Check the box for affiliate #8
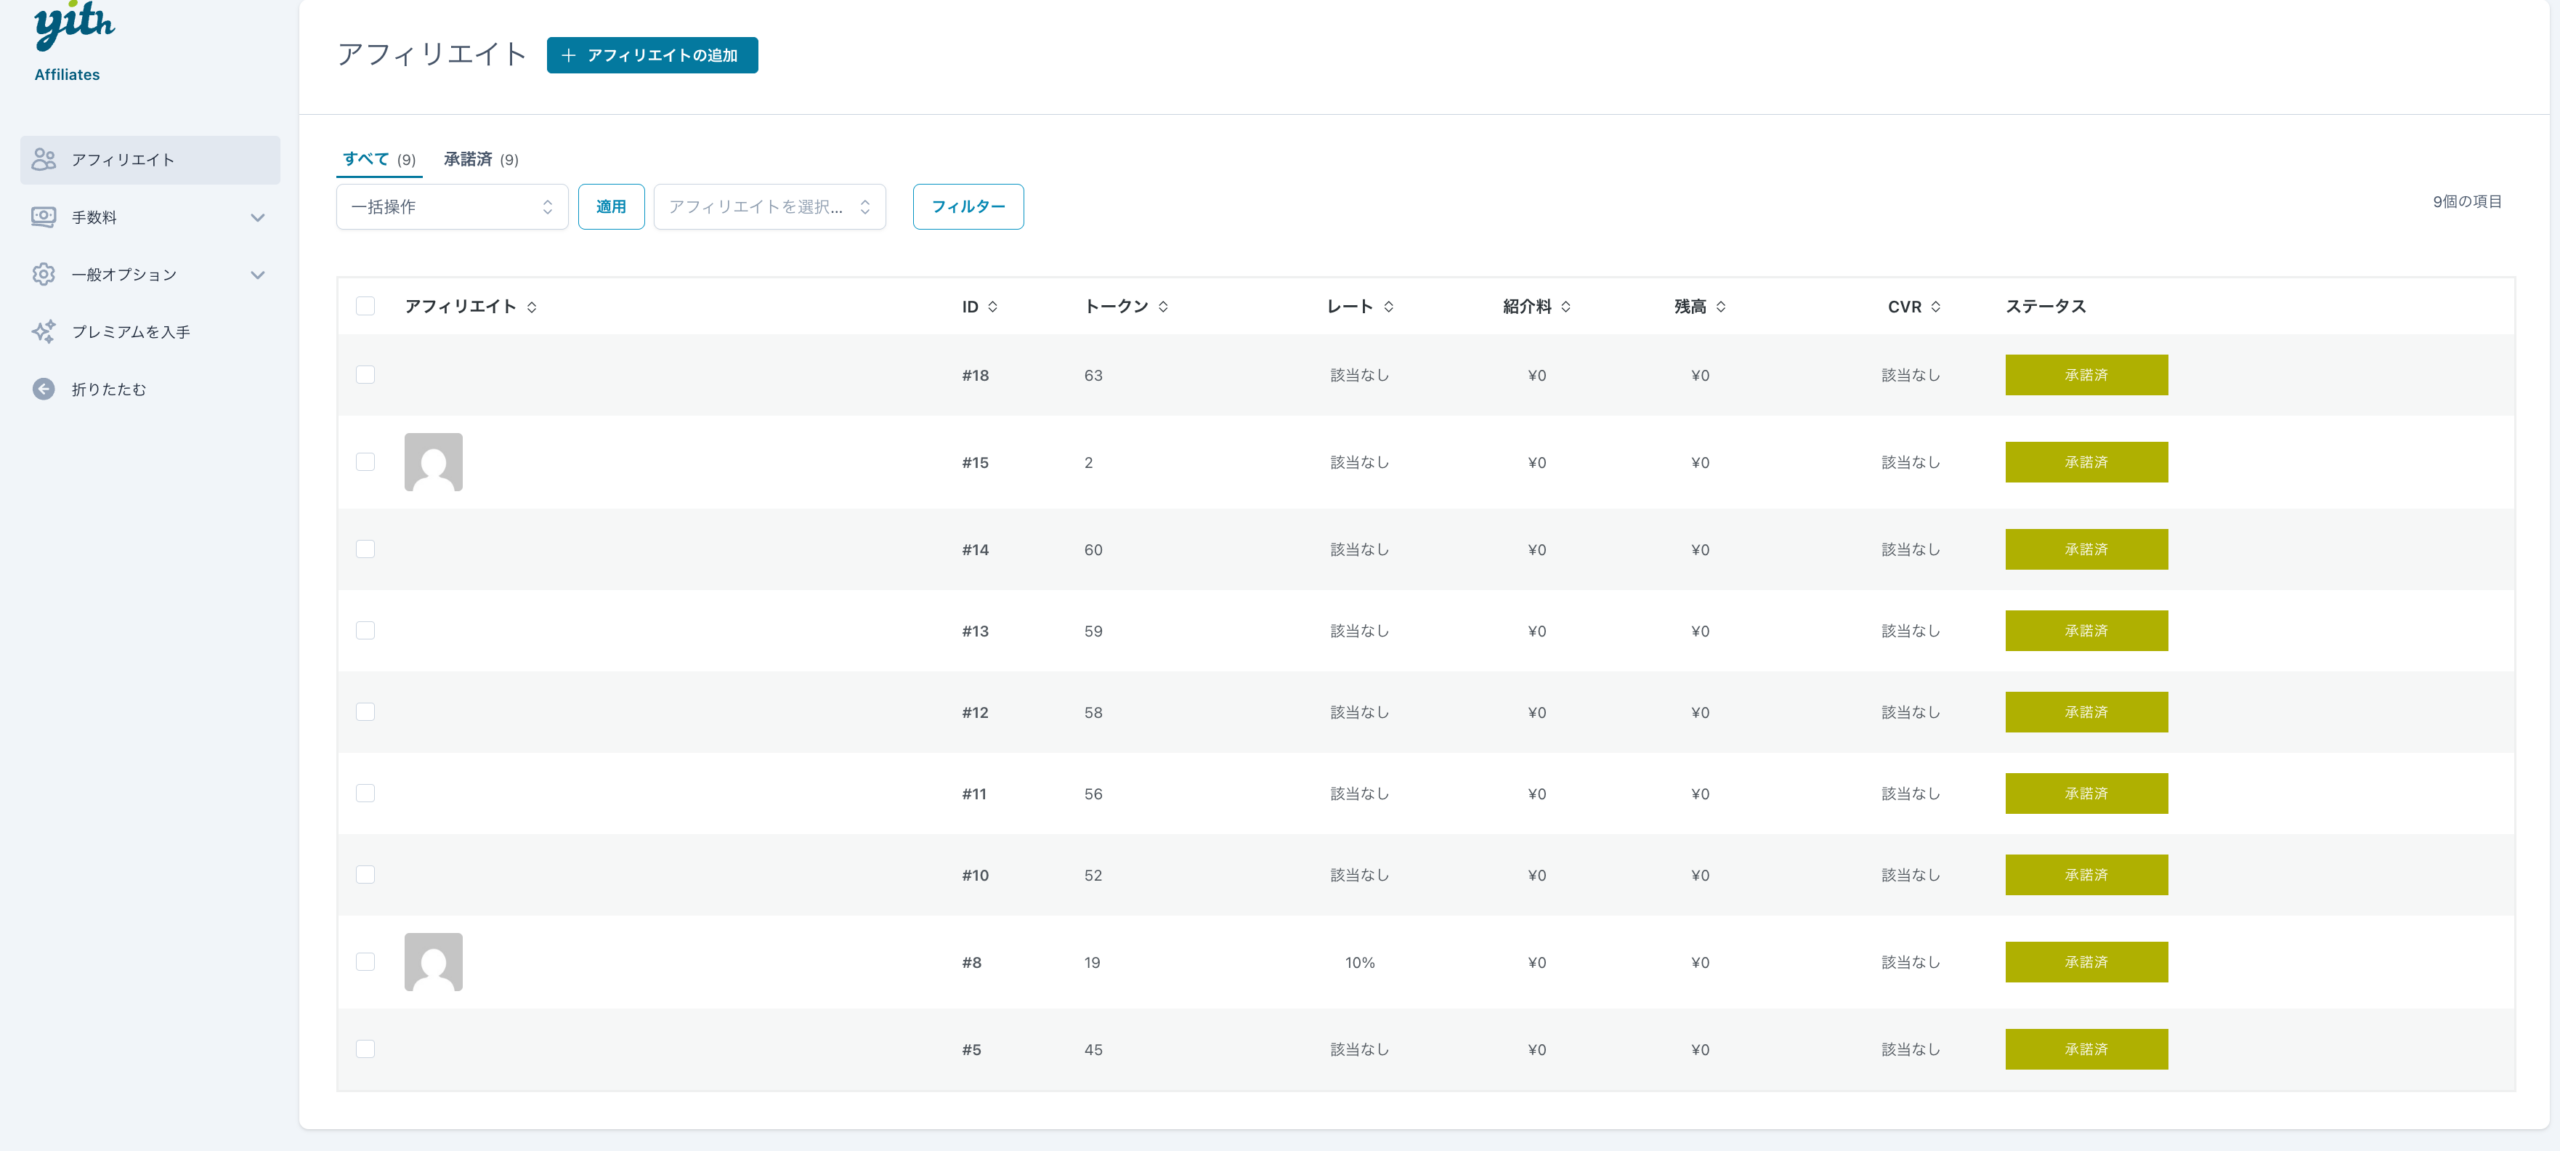 (x=365, y=962)
